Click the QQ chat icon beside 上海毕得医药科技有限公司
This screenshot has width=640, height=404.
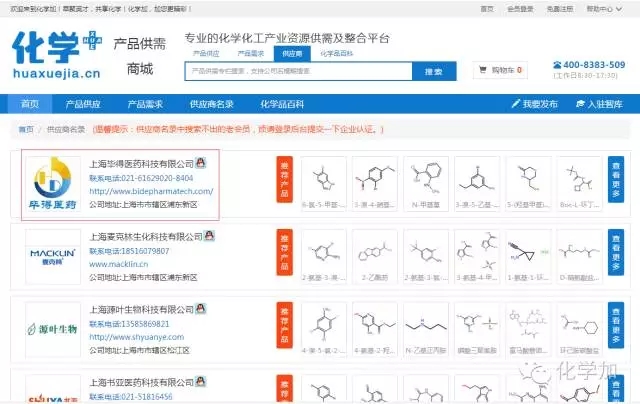[201, 162]
